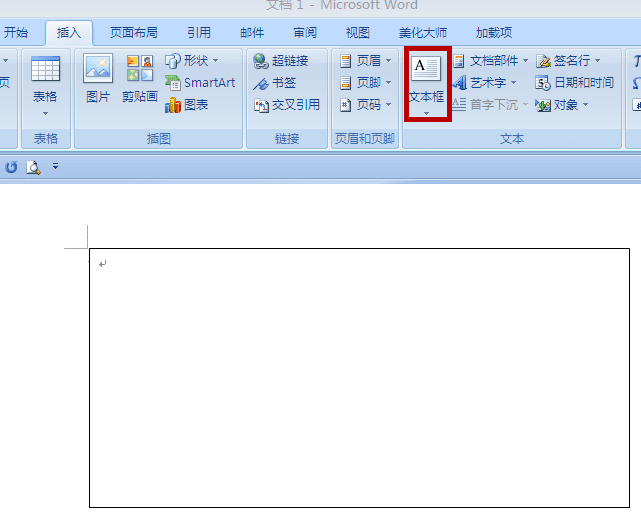The width and height of the screenshot is (641, 519).
Task: Open the 视图 tab
Action: [358, 32]
